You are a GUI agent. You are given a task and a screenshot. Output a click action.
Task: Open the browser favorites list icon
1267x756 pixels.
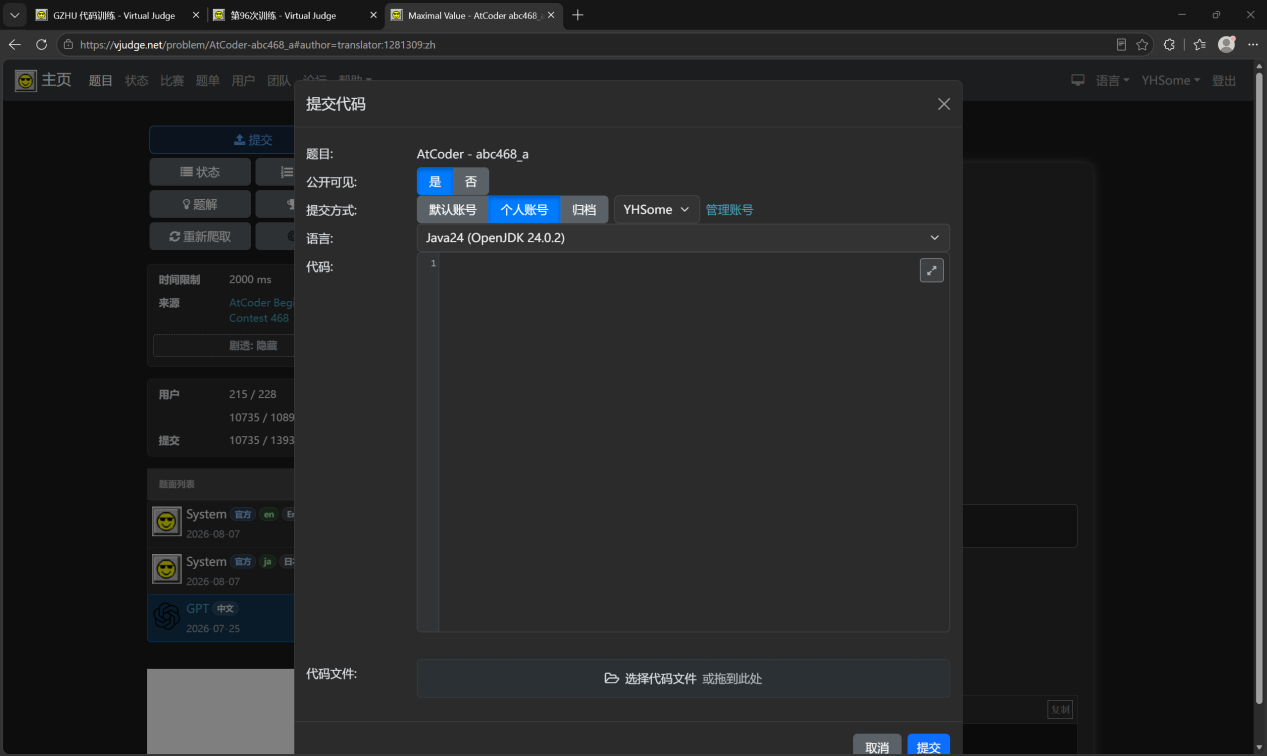point(1200,44)
